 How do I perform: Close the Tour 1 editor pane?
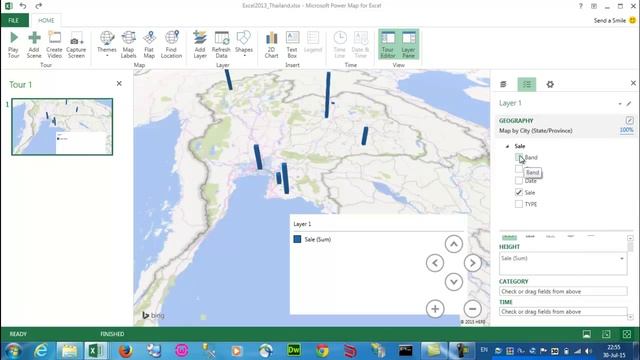pos(119,84)
